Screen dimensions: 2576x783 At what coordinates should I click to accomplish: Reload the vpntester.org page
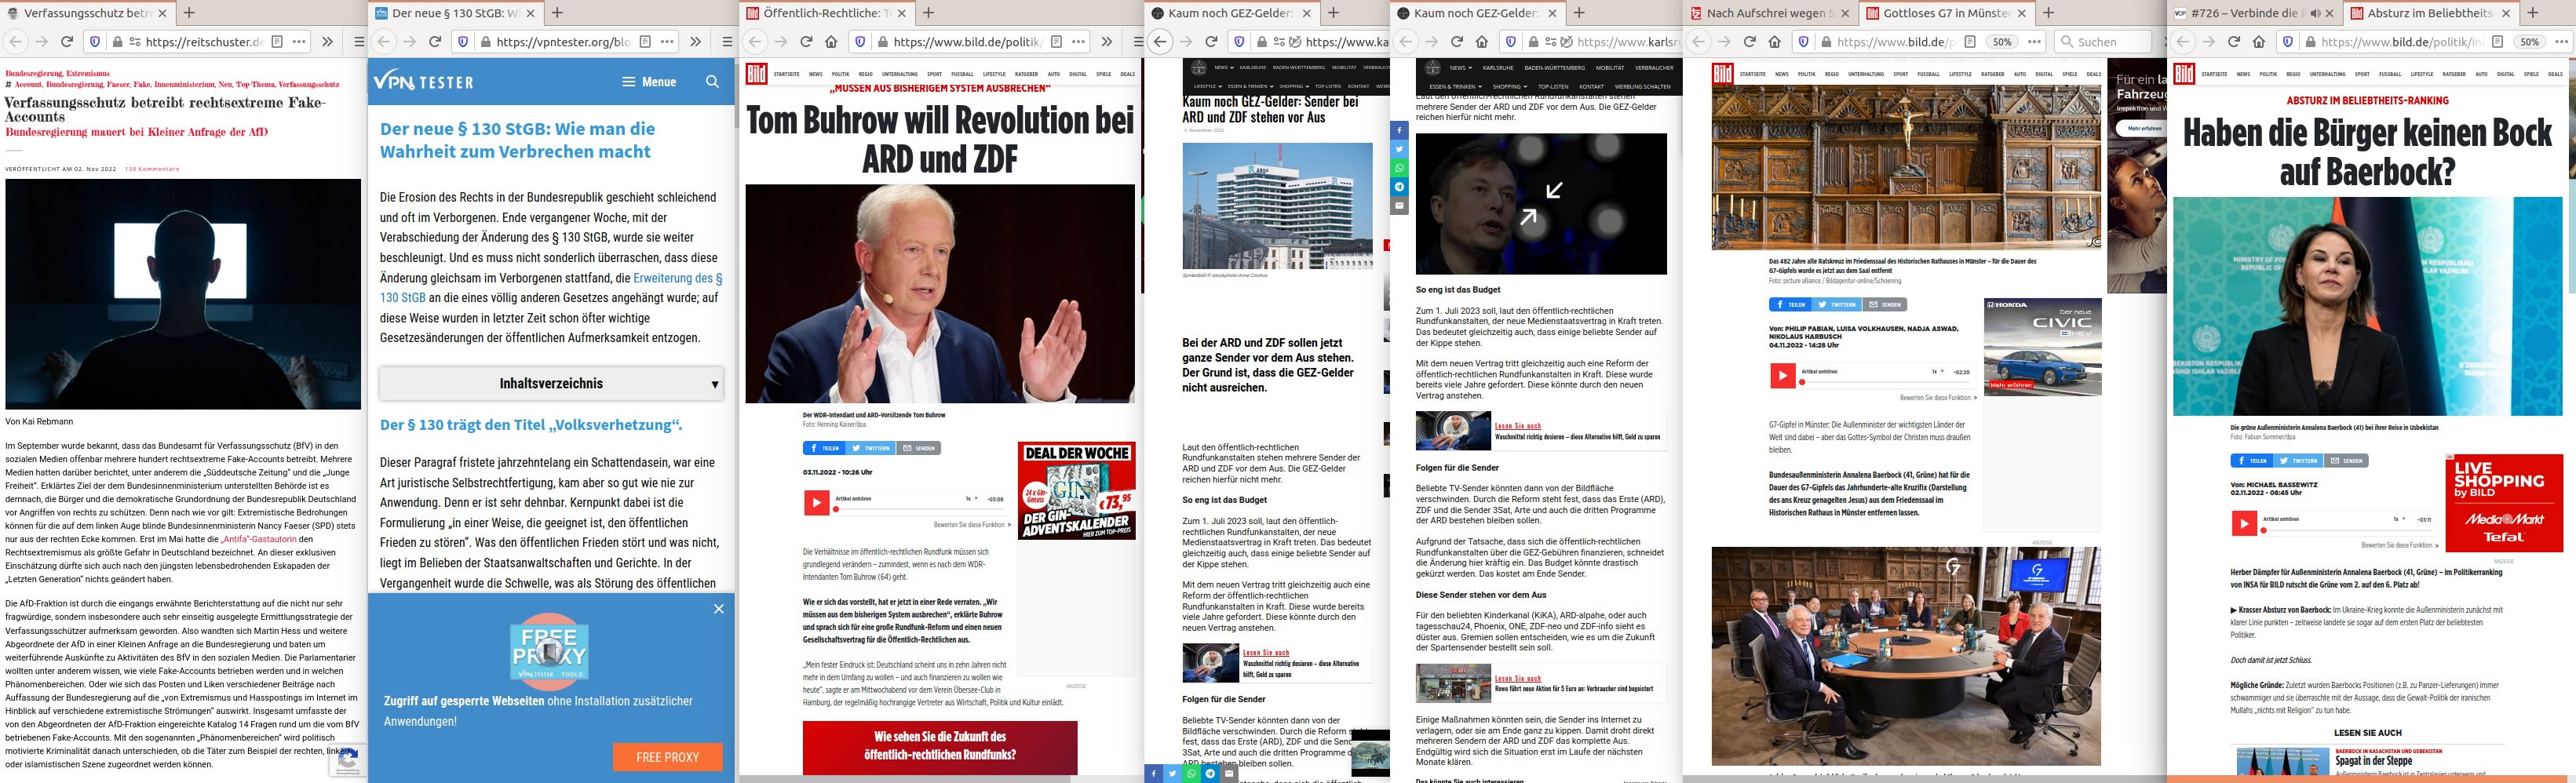click(435, 42)
